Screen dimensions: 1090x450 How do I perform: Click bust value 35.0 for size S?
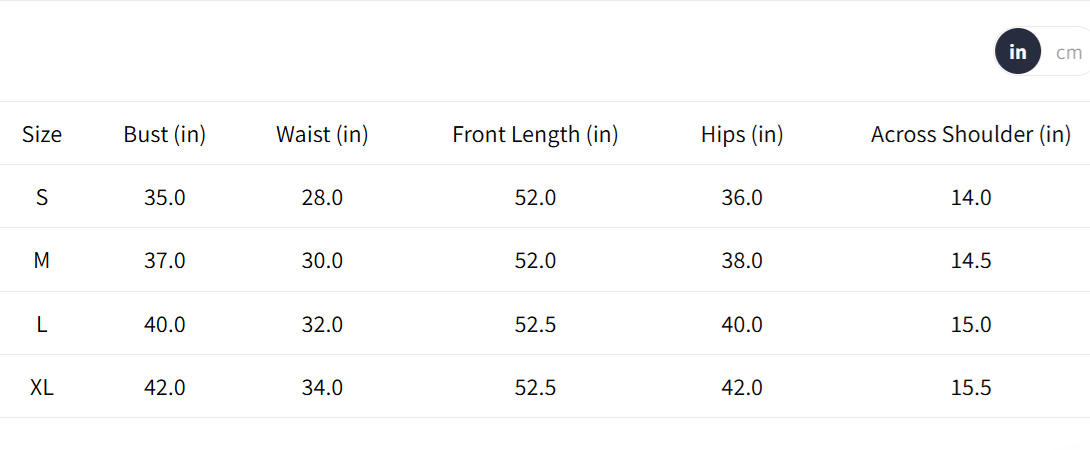pyautogui.click(x=165, y=198)
